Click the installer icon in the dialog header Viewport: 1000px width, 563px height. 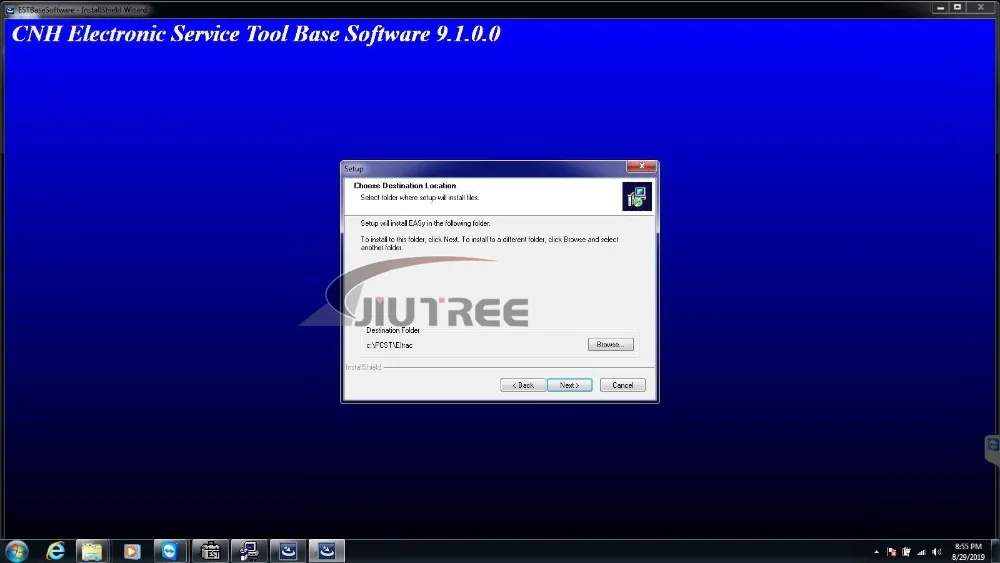point(636,196)
